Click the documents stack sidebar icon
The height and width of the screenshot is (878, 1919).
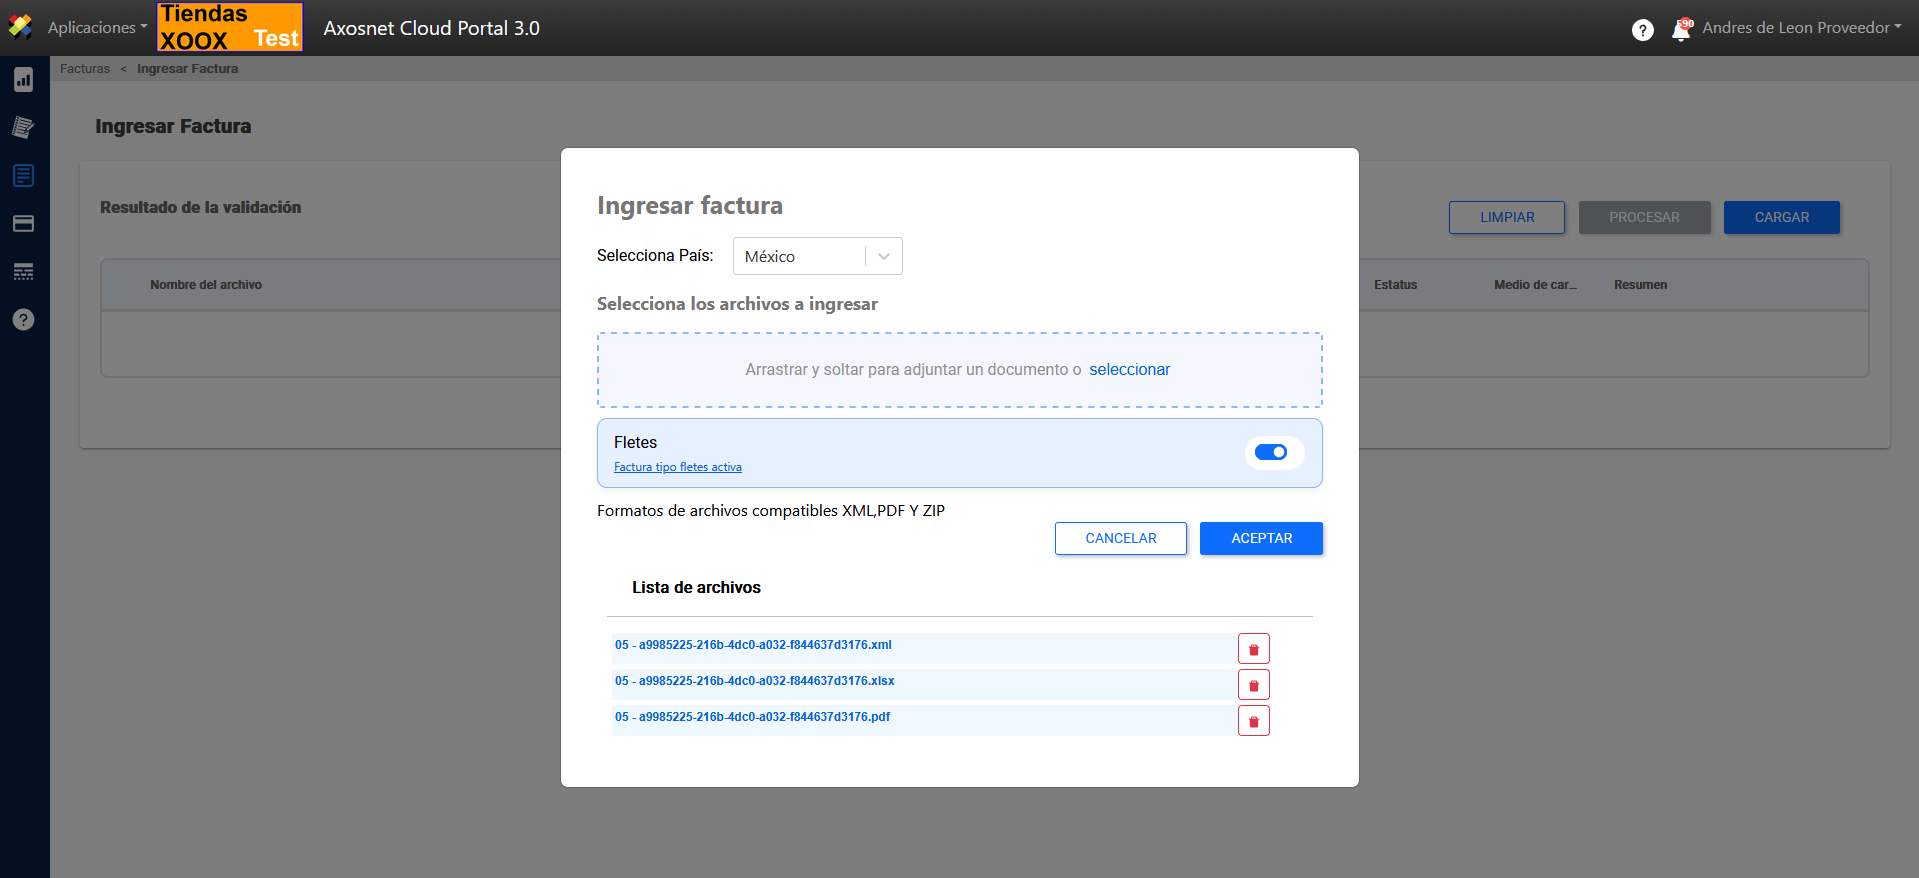click(23, 127)
